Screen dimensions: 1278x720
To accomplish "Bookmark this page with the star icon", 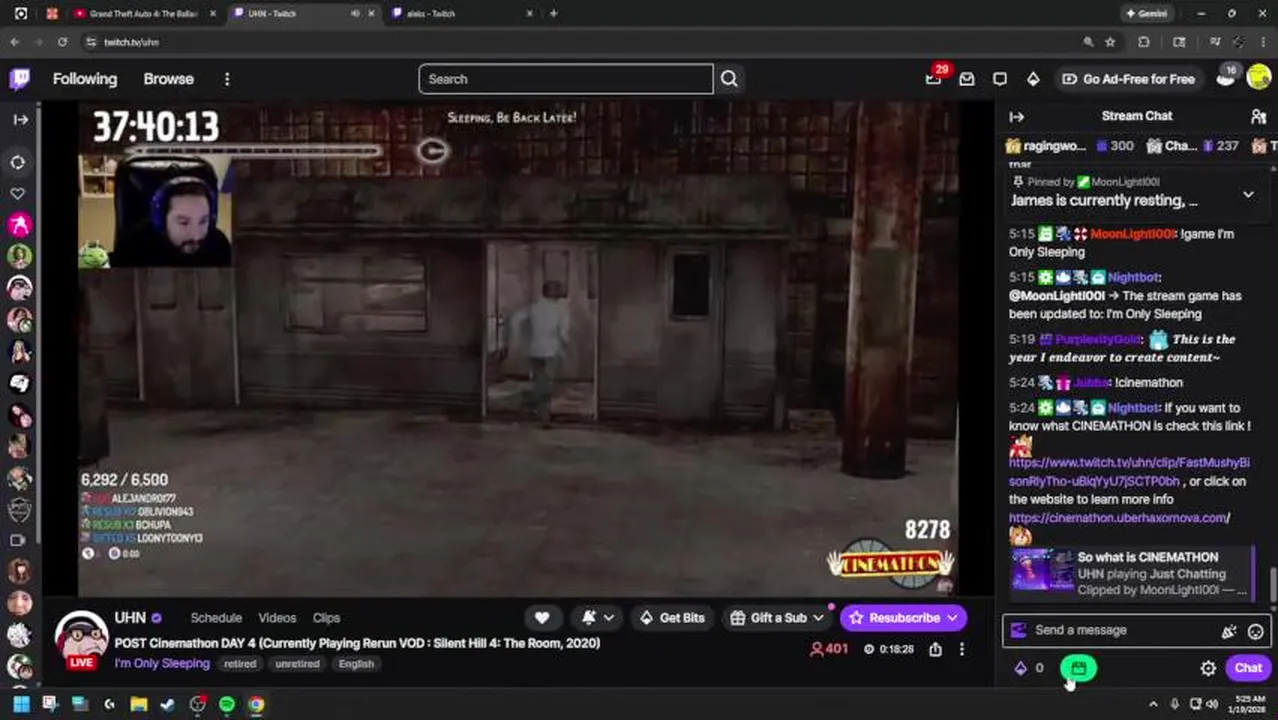I will pyautogui.click(x=1110, y=42).
